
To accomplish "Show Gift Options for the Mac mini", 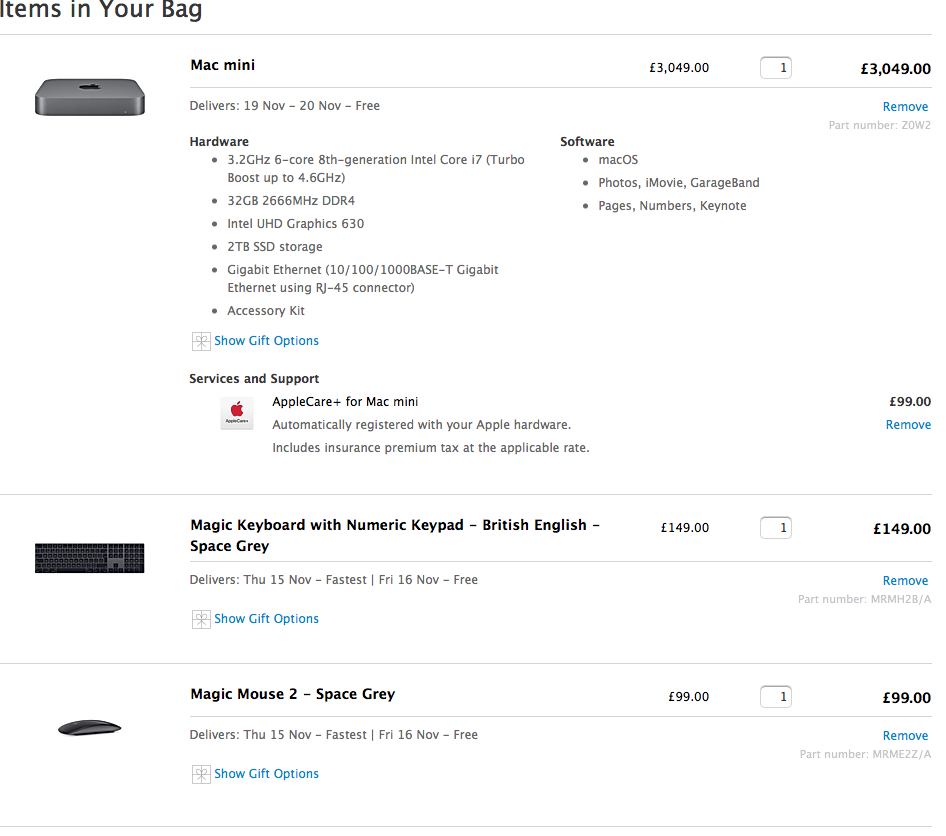I will [x=266, y=341].
